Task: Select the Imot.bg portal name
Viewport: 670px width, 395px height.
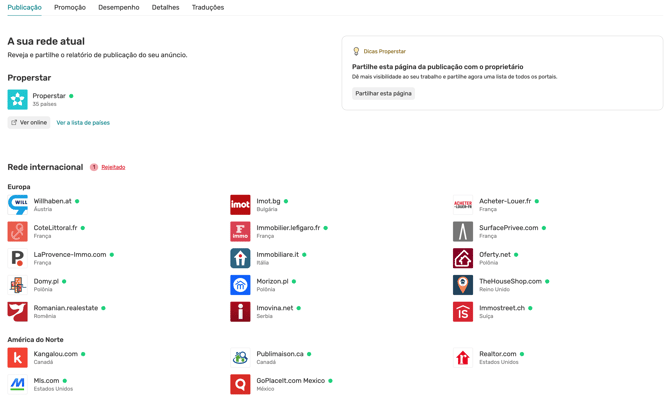Action: tap(268, 201)
